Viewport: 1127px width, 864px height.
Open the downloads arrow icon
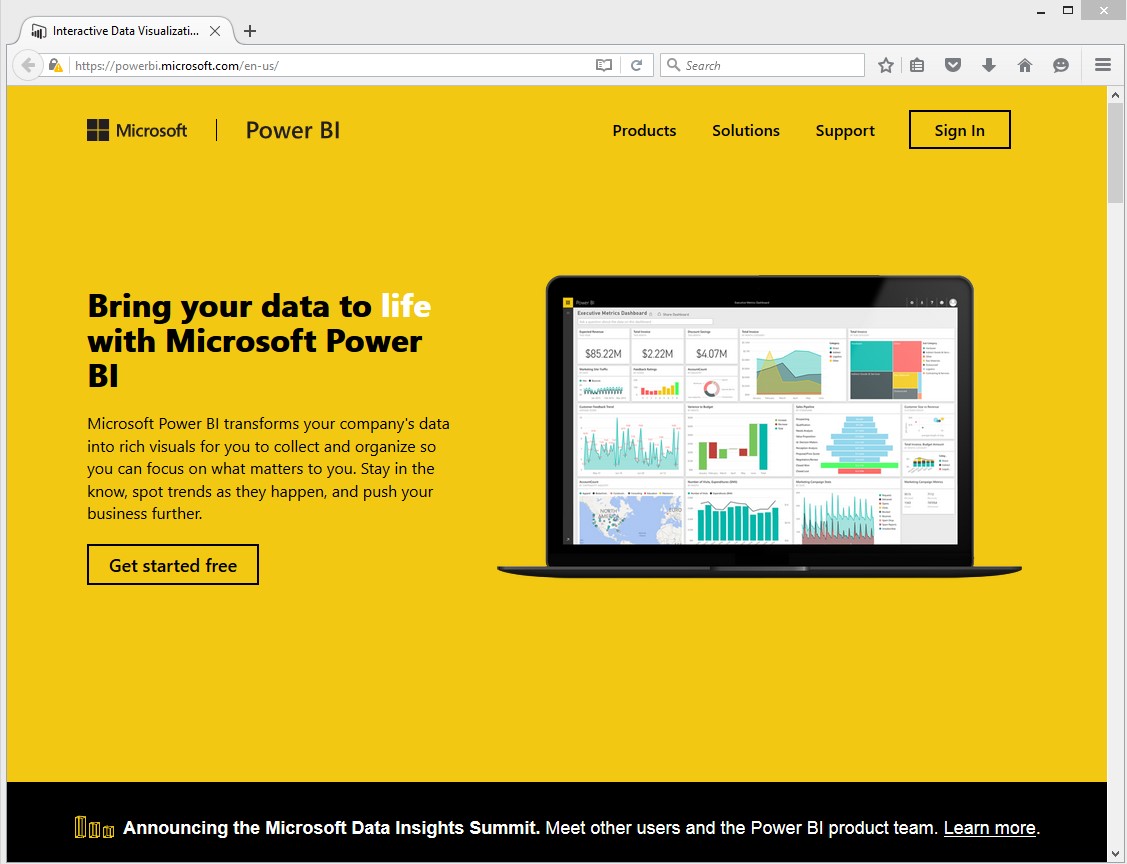click(x=989, y=65)
